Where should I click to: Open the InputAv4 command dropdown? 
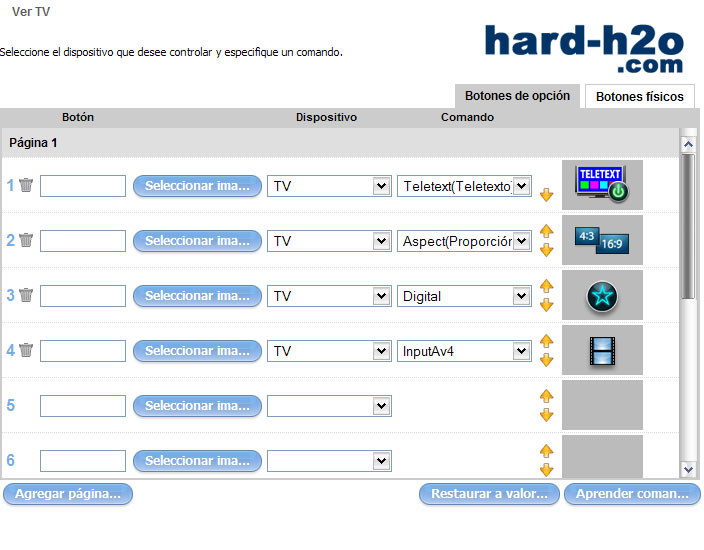521,351
